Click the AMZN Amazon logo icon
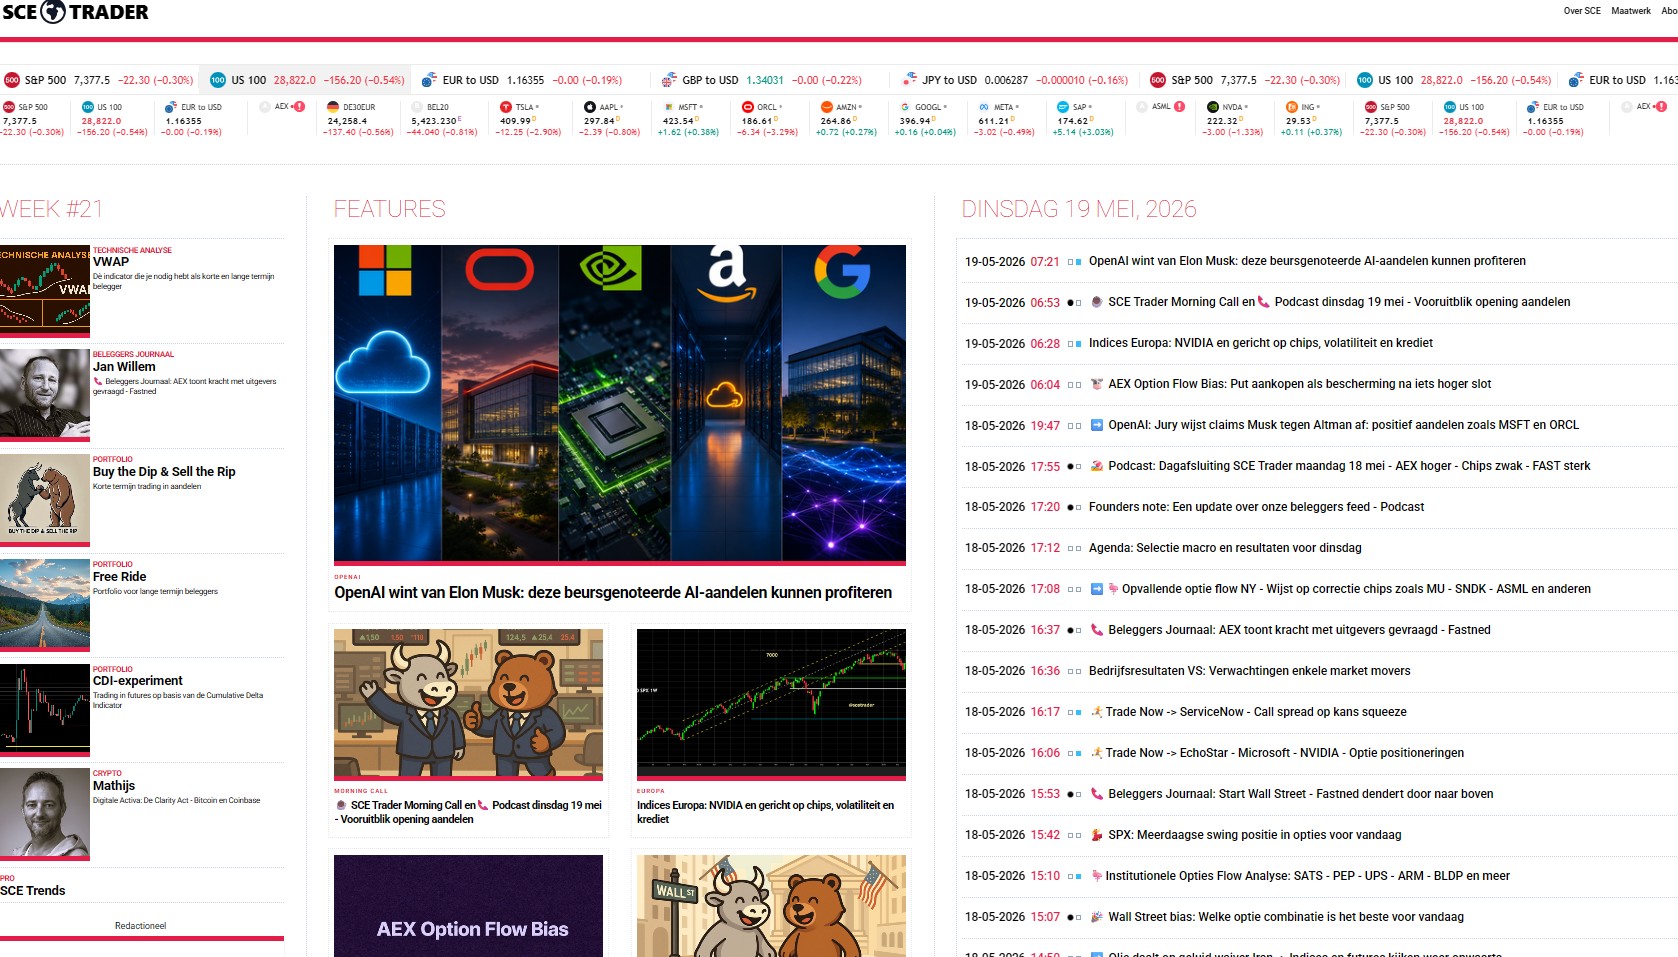The width and height of the screenshot is (1678, 957). 826,107
